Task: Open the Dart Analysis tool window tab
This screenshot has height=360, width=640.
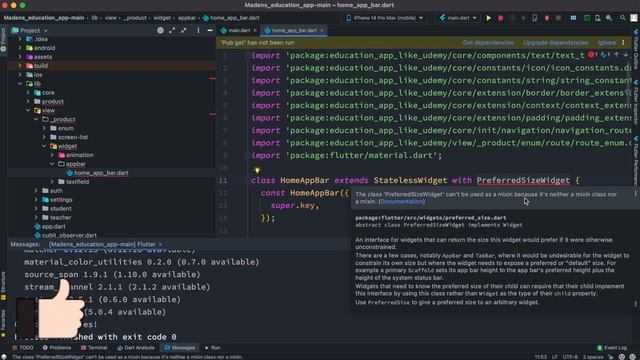Action: tap(136, 348)
